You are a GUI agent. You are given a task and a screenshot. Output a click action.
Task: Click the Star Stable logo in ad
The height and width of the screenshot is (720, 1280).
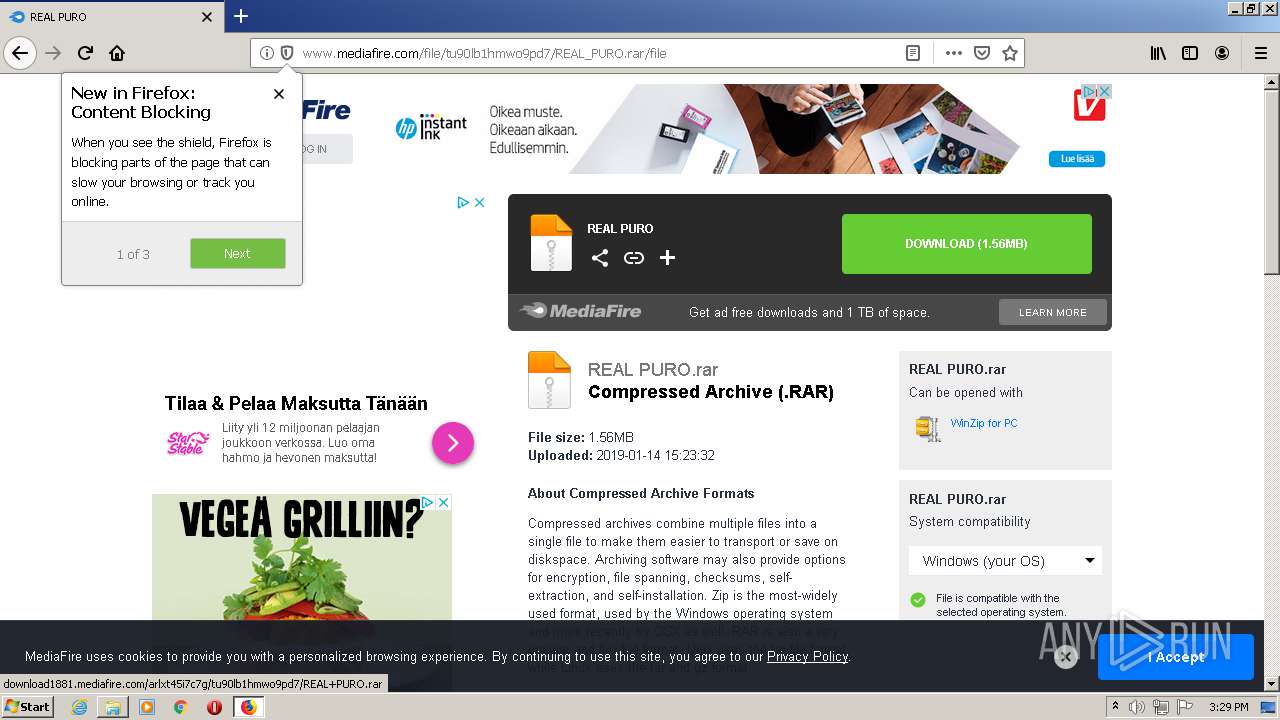(186, 443)
